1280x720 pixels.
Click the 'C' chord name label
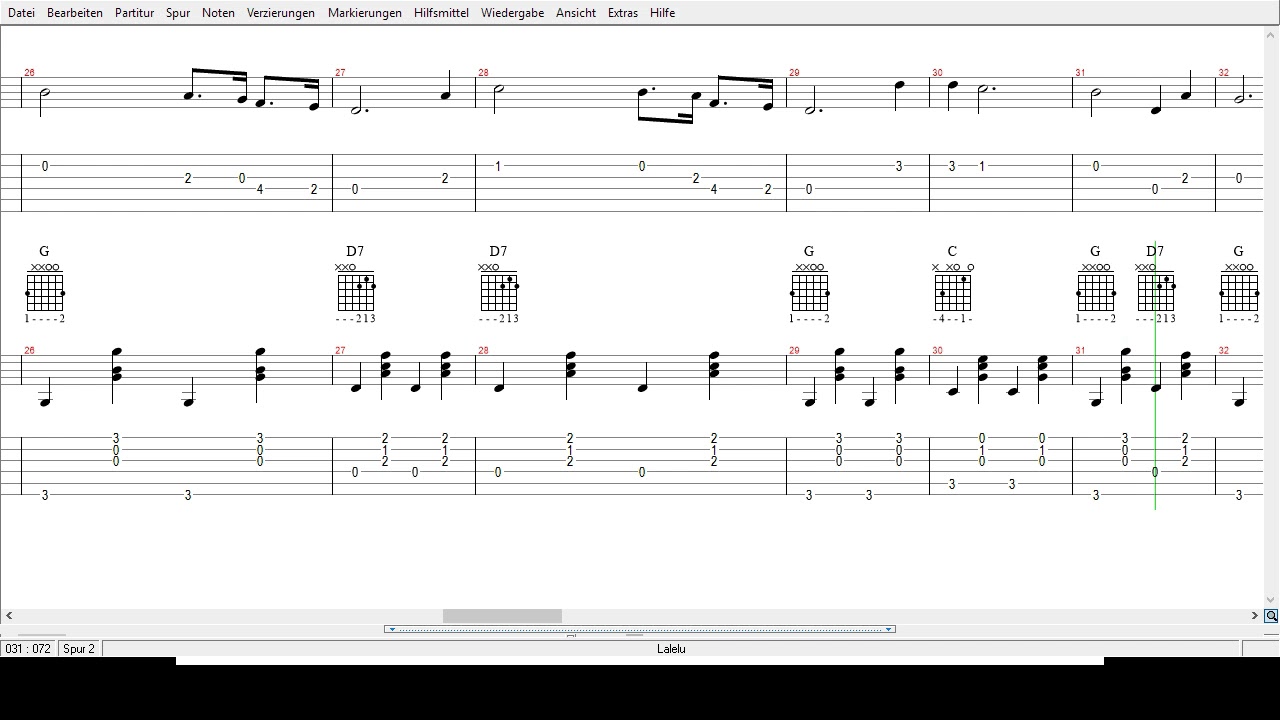tap(952, 251)
